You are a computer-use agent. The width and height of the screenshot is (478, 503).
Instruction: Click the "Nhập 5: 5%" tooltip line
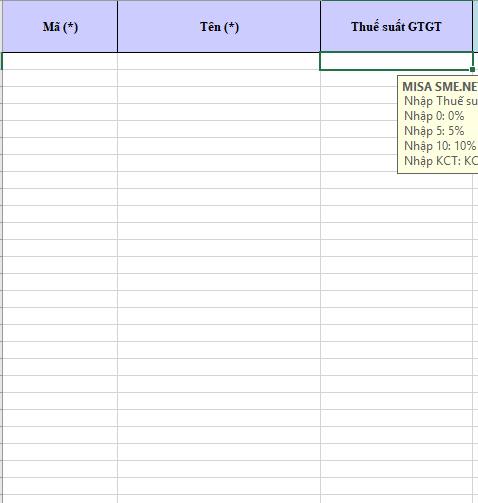tap(434, 131)
